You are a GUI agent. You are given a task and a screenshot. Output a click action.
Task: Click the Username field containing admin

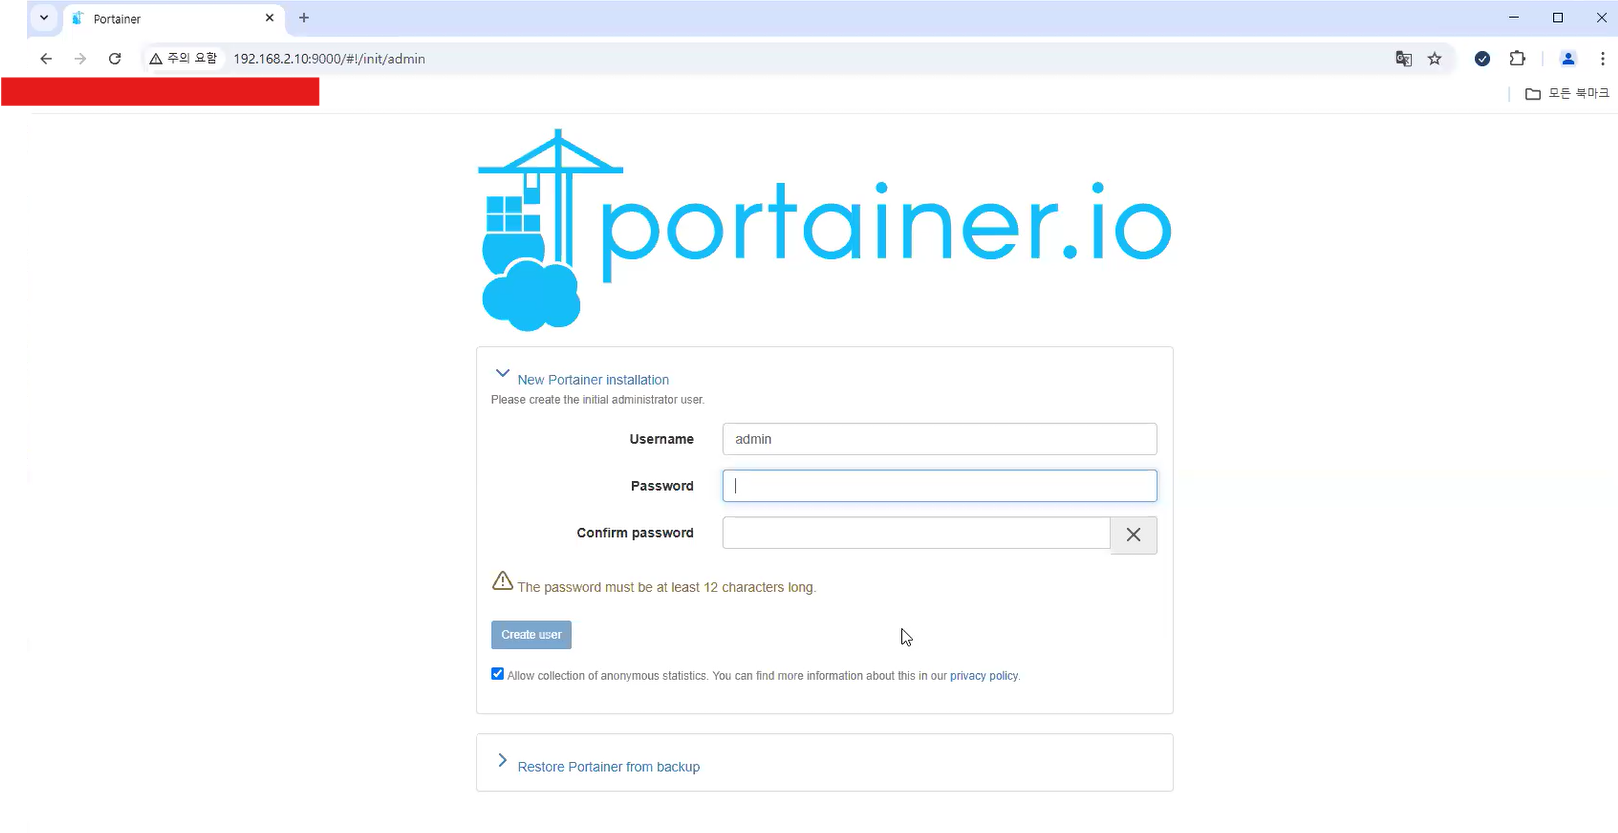click(939, 439)
